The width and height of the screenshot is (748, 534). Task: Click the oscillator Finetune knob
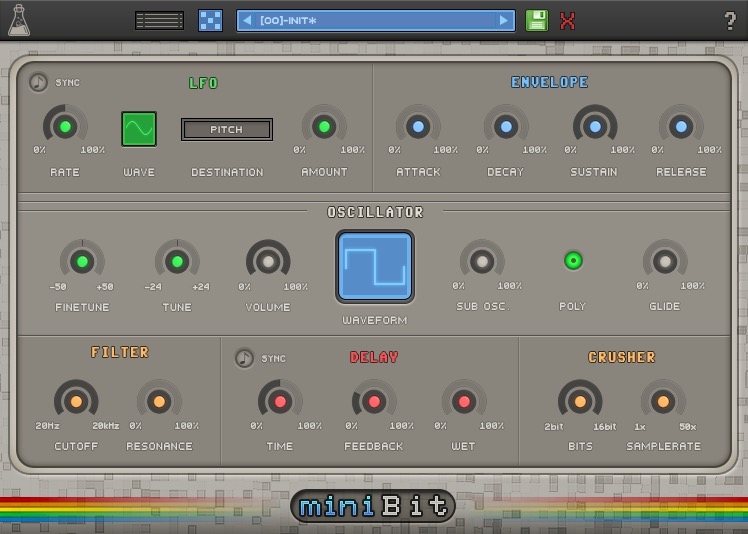[x=82, y=262]
